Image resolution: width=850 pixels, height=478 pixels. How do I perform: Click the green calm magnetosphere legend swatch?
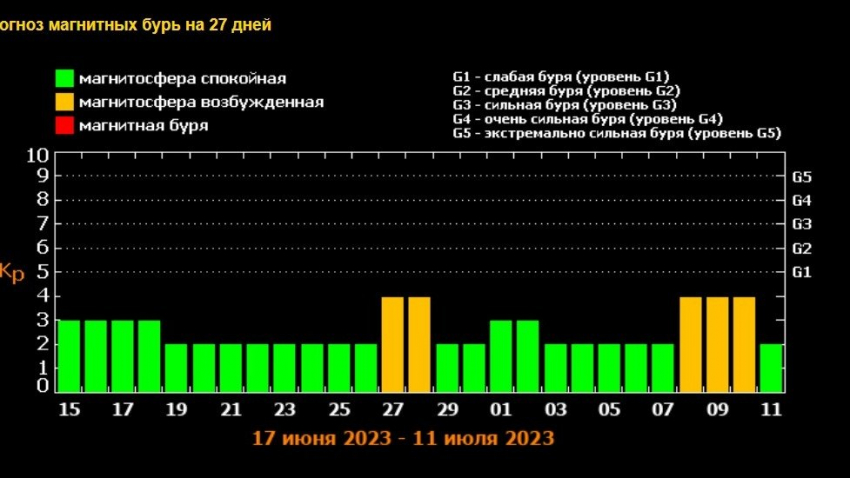[x=65, y=78]
